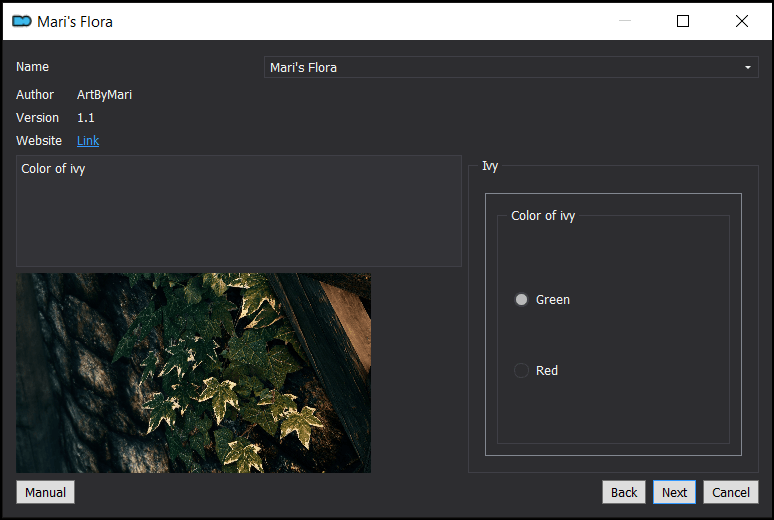
Task: Proceed with the Next button
Action: 674,492
